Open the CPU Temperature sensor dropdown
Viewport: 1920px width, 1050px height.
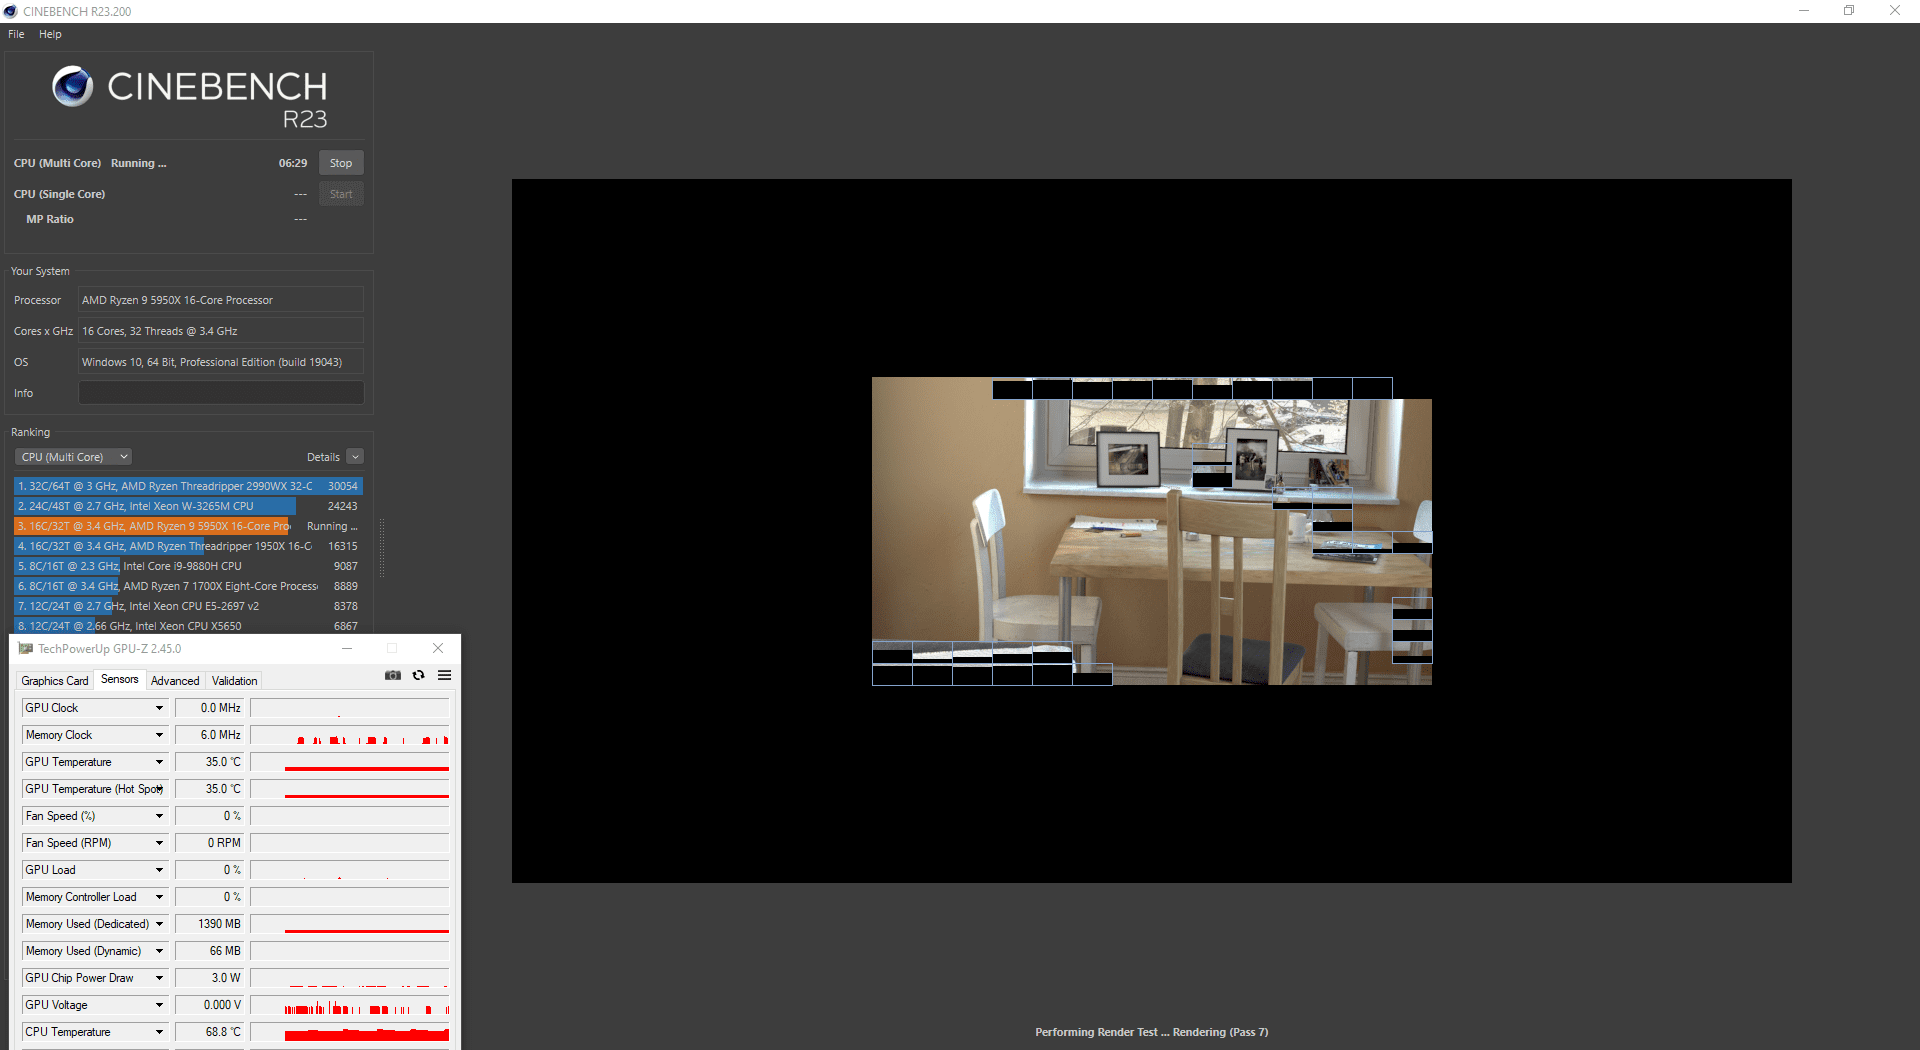pos(159,1032)
